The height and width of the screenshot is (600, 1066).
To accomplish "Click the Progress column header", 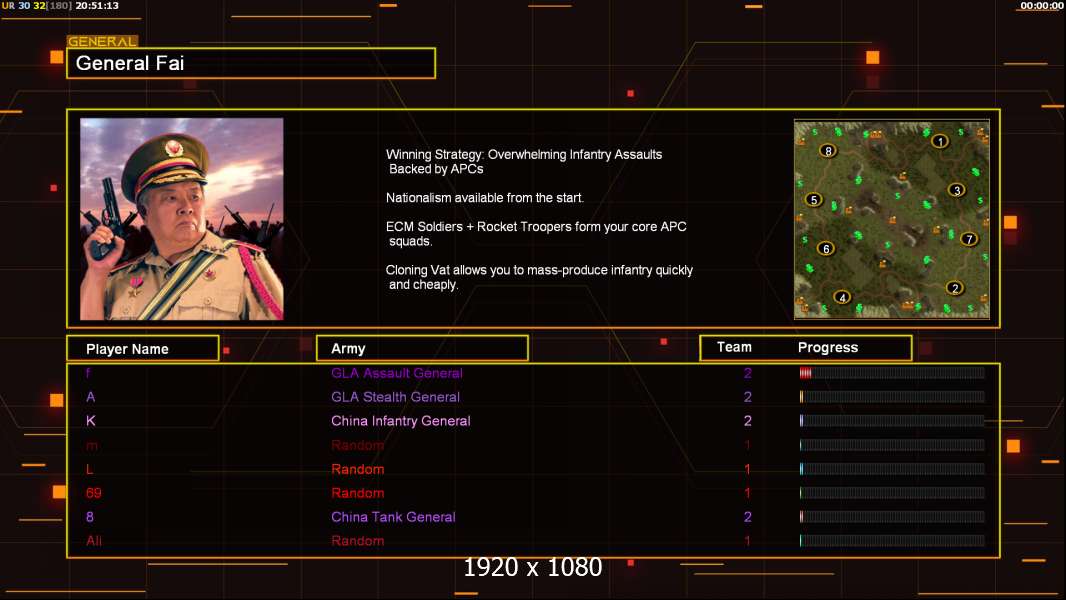I will click(x=827, y=347).
